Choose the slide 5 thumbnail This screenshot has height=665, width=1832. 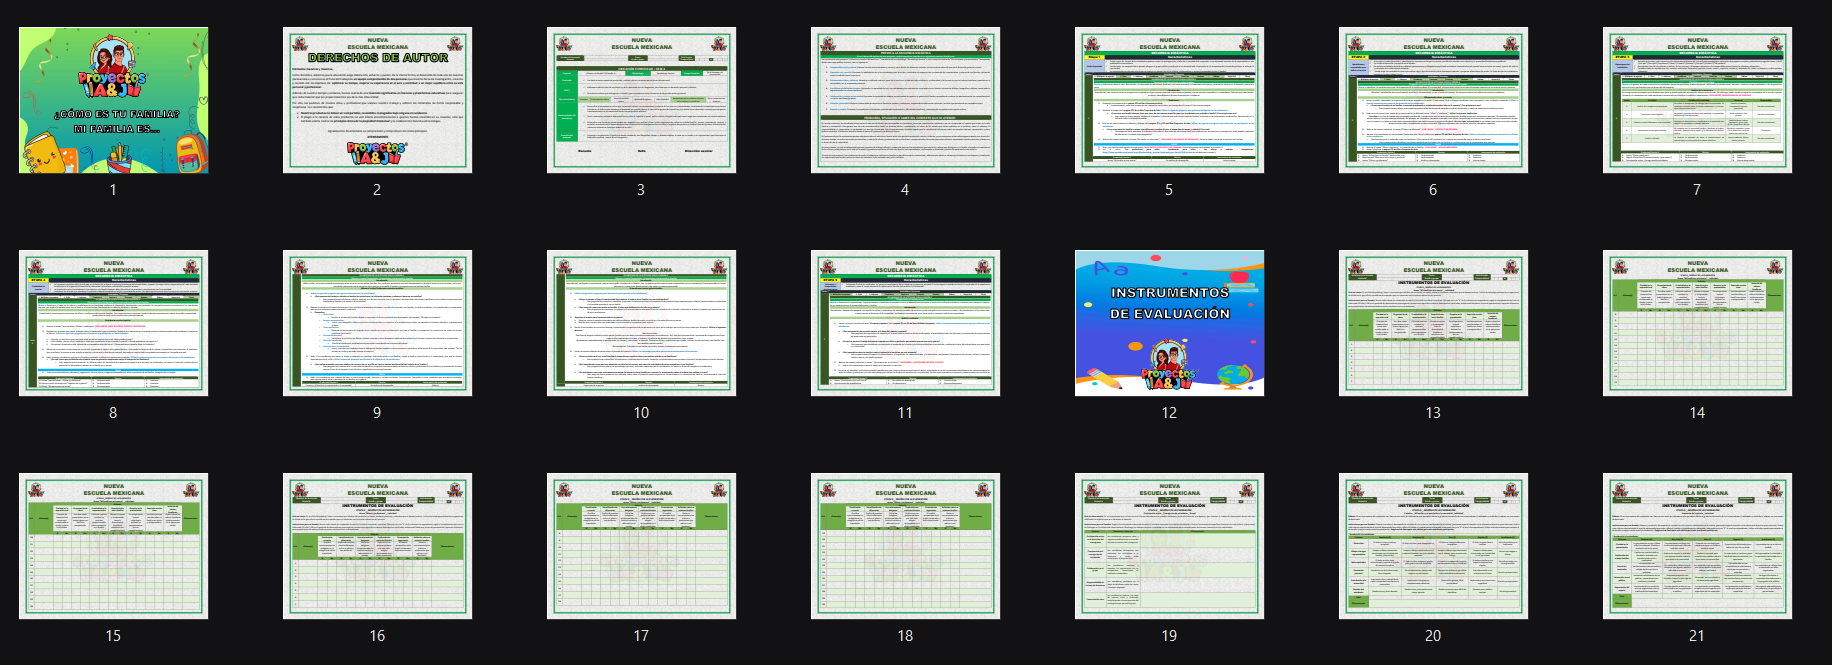1169,100
